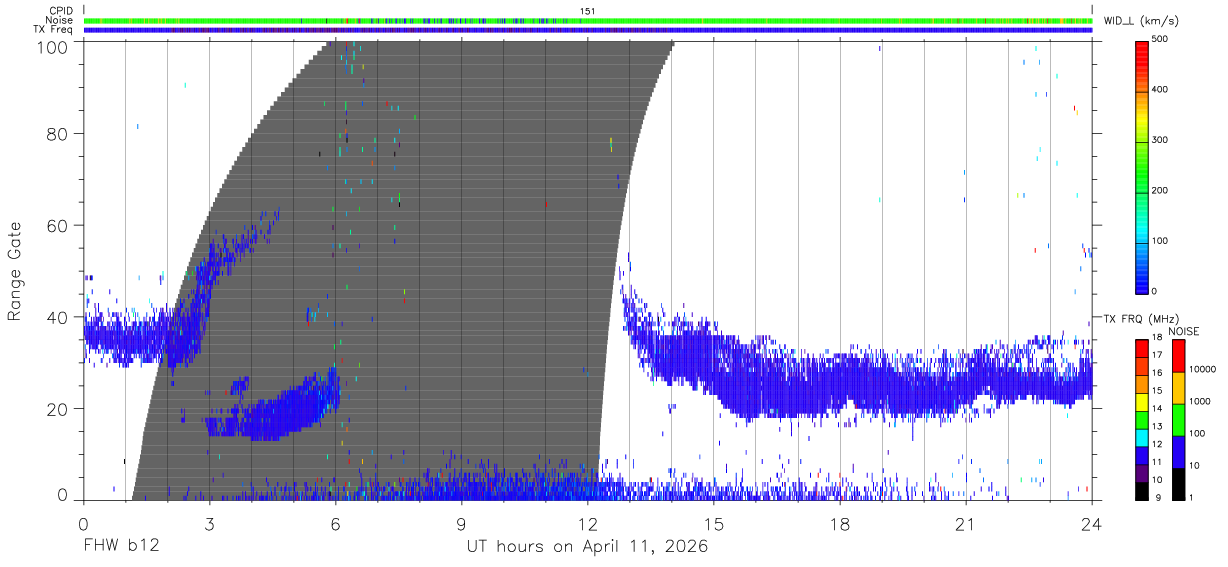The width and height of the screenshot is (1228, 567).
Task: Select the TX Freq blue strip above the plot
Action: [x=588, y=30]
